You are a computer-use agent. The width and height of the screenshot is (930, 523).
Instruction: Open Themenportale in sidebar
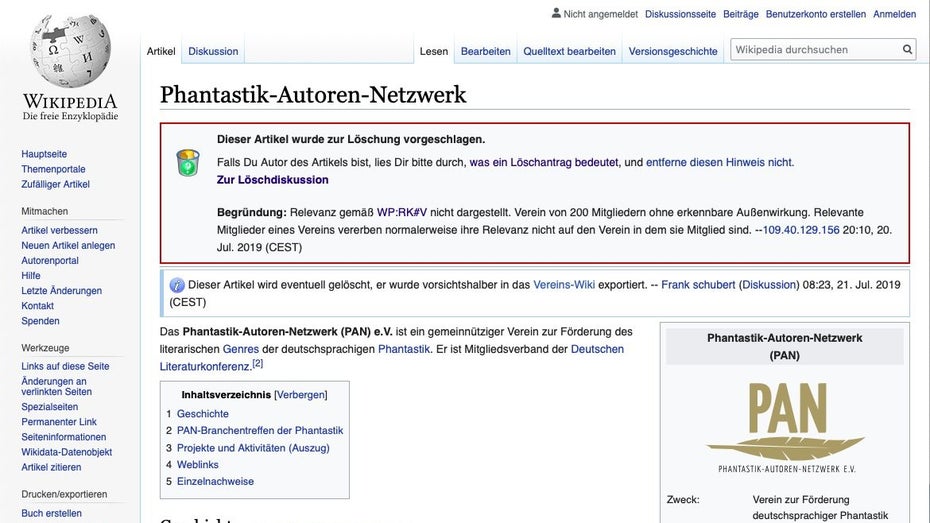click(53, 170)
